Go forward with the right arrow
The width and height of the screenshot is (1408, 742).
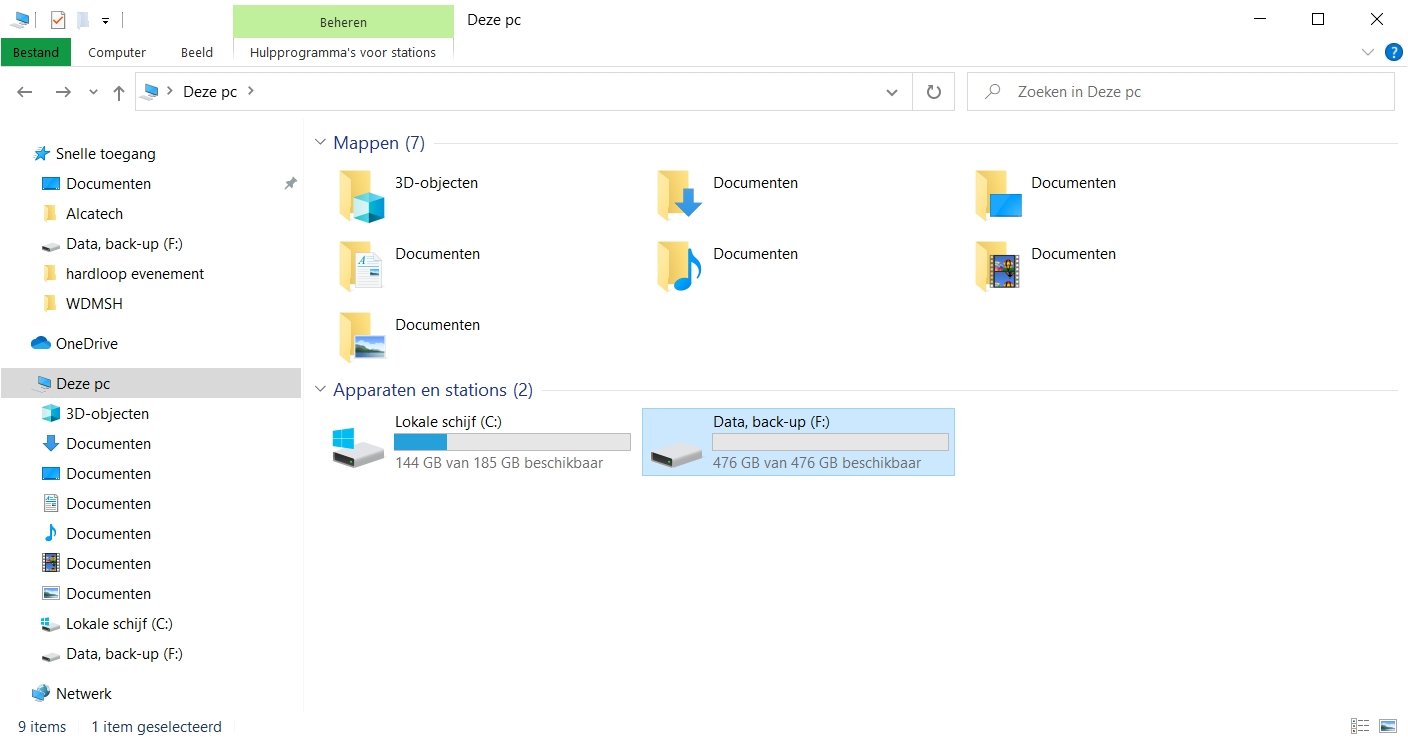63,92
